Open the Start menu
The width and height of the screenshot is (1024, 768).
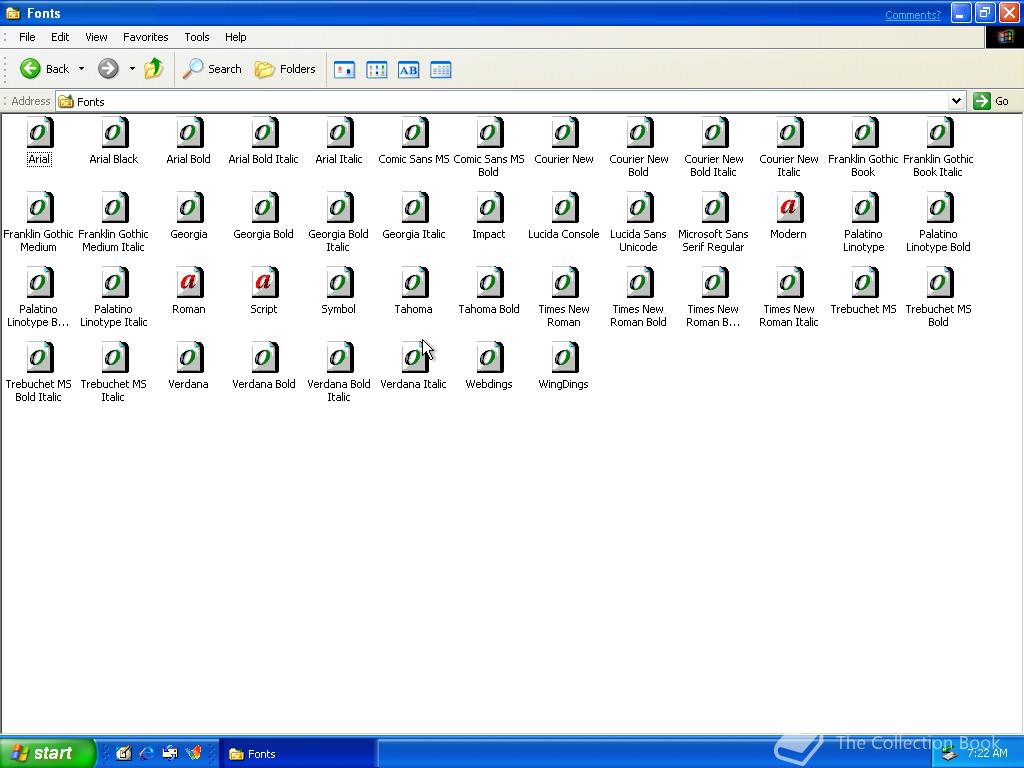click(47, 753)
